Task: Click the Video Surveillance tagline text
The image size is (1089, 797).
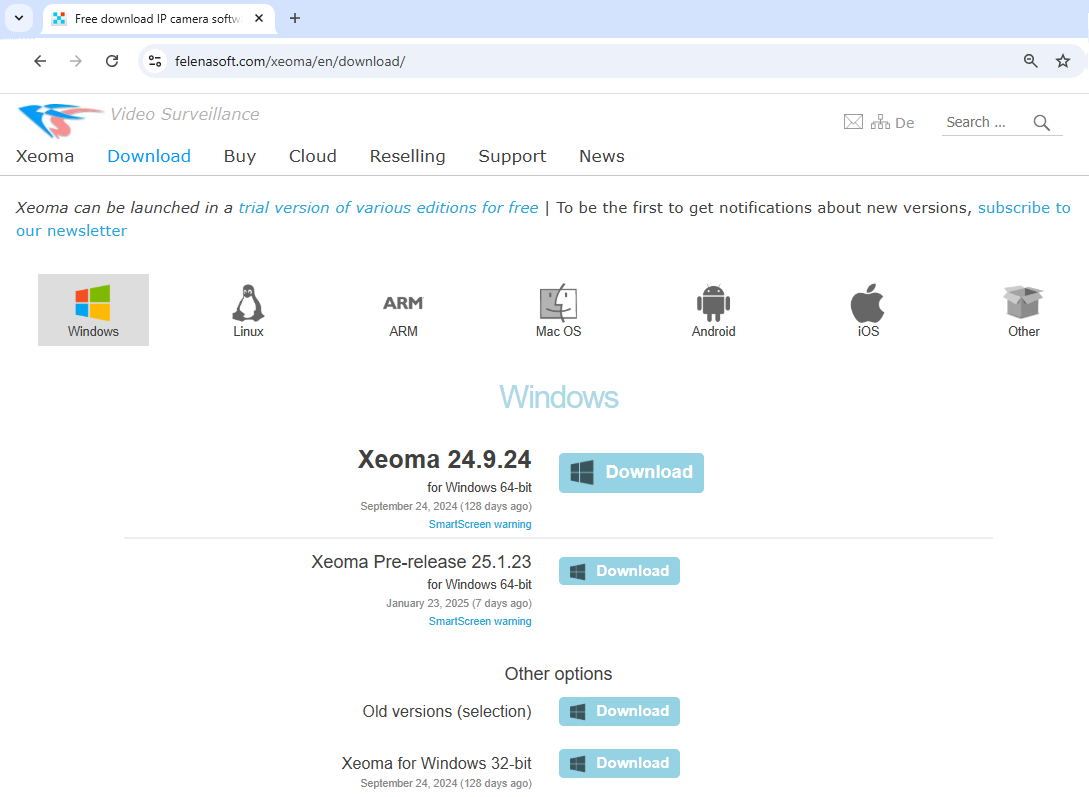Action: tap(185, 114)
